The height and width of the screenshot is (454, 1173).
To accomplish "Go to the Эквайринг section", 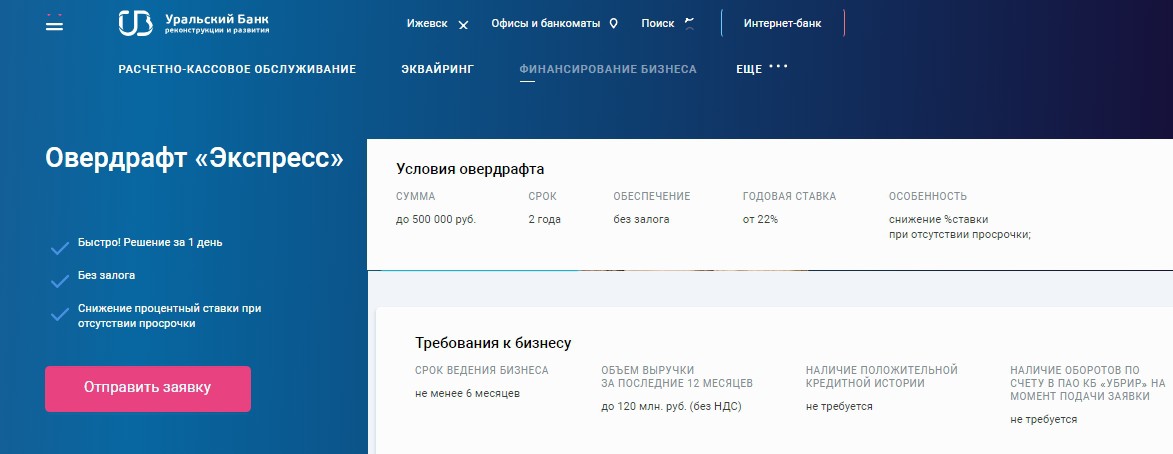I will pyautogui.click(x=437, y=69).
